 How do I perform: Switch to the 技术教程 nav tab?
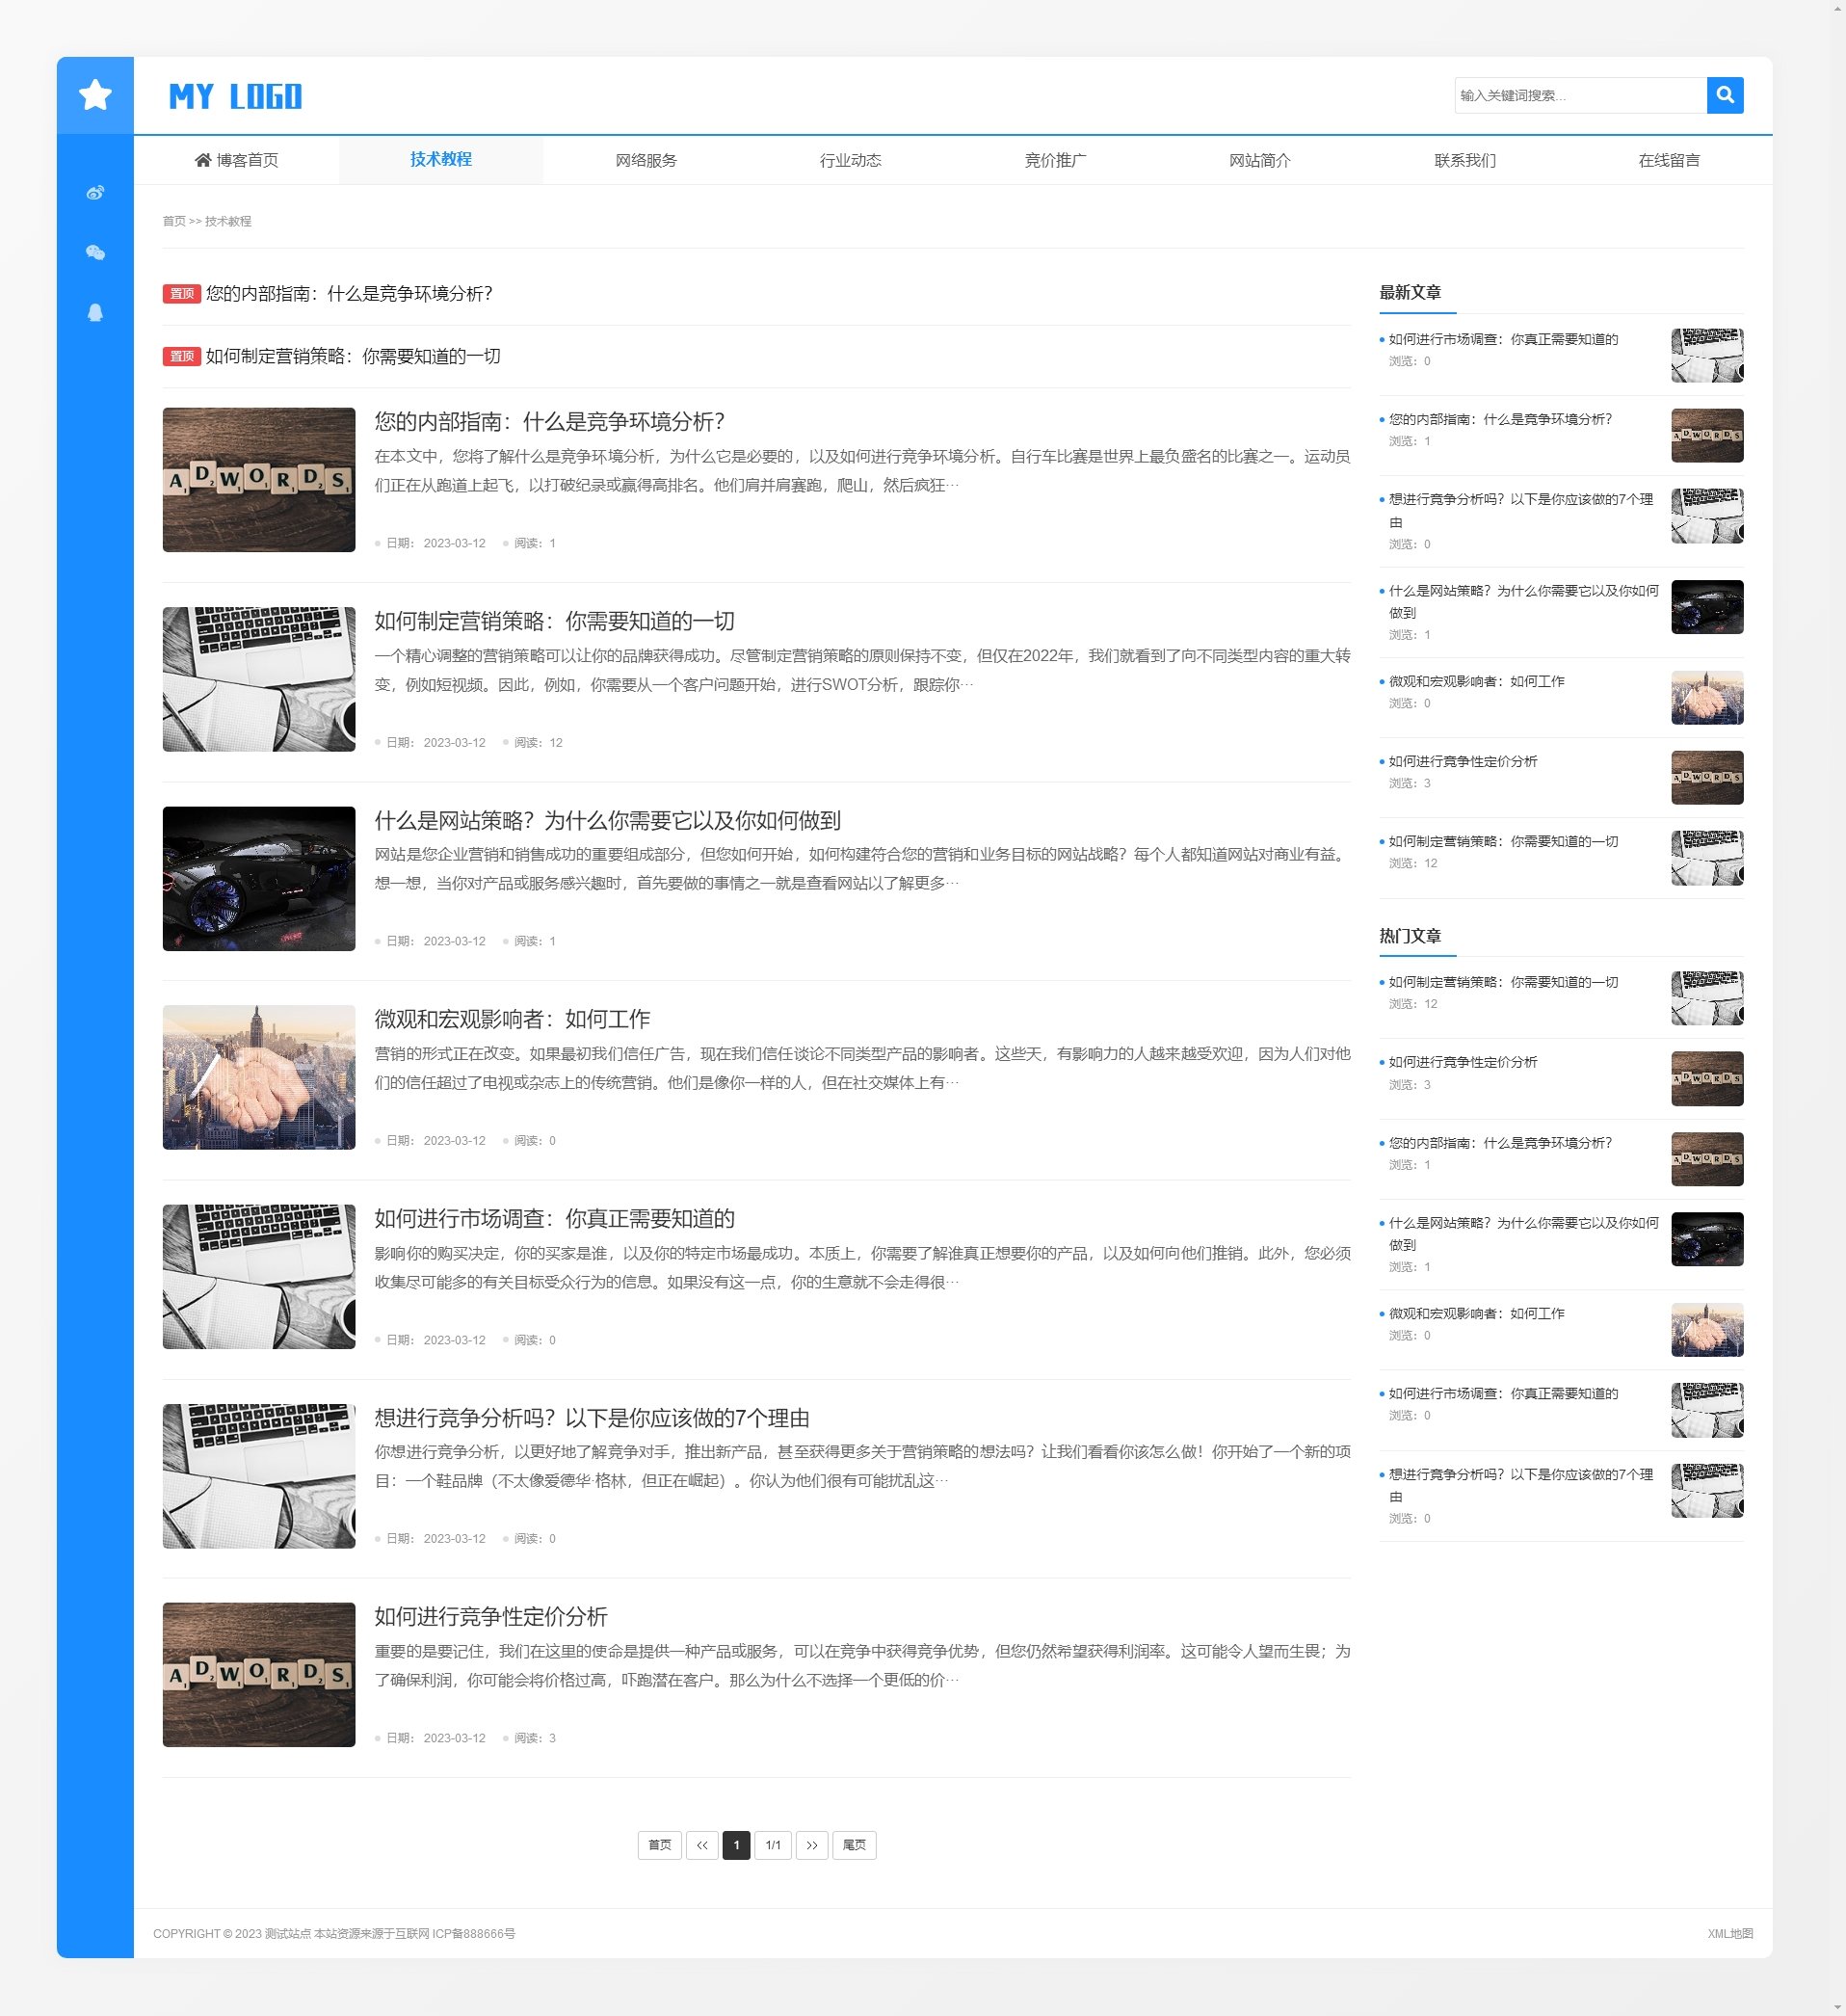[x=440, y=159]
